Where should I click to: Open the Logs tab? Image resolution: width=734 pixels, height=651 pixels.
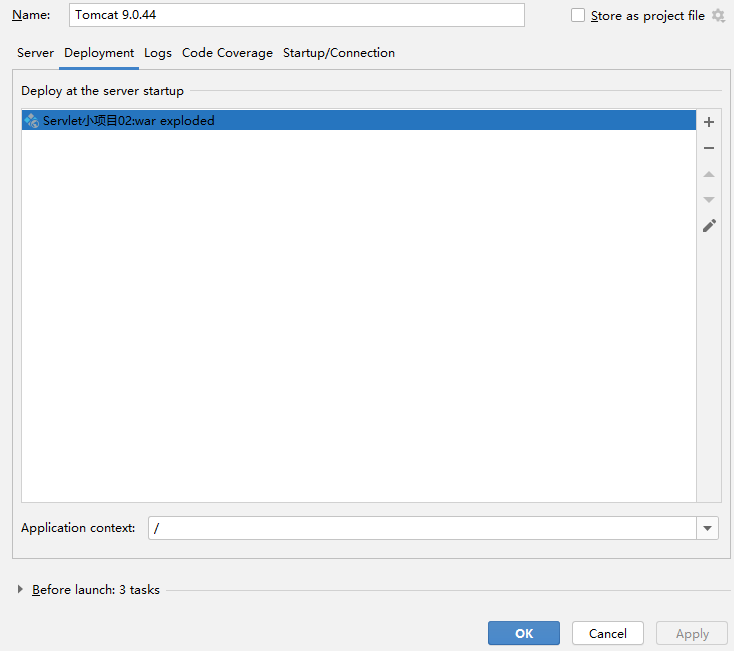158,53
